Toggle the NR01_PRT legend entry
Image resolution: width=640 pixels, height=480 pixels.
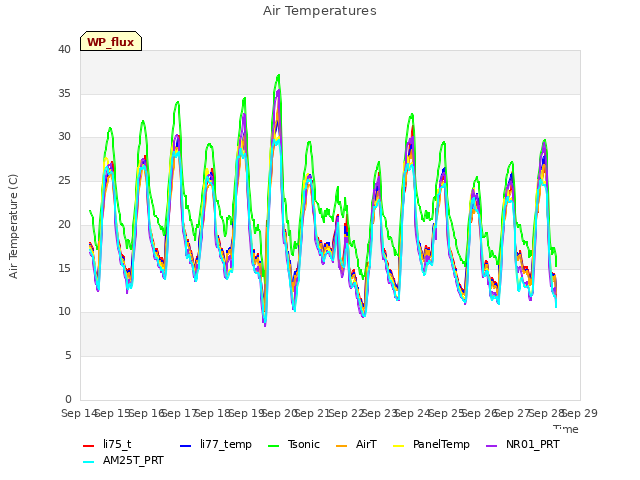(x=523, y=444)
